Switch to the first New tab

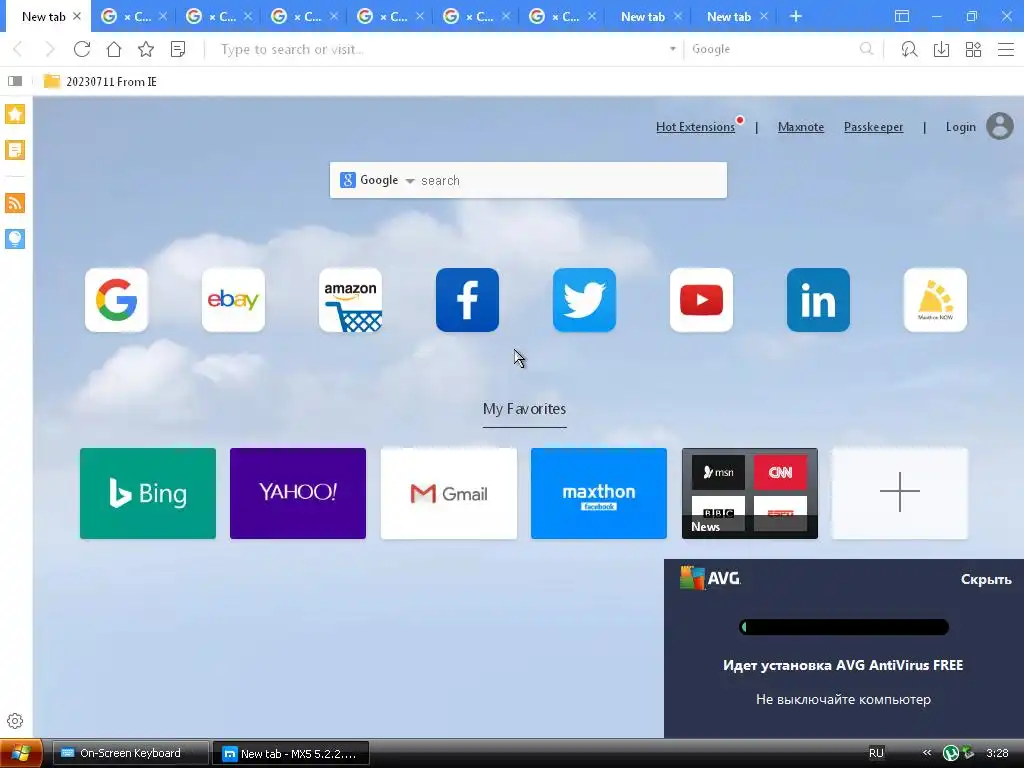tap(43, 16)
